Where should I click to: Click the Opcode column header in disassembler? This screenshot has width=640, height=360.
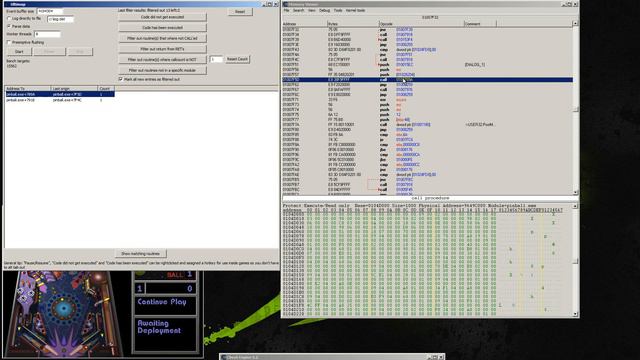point(422,24)
